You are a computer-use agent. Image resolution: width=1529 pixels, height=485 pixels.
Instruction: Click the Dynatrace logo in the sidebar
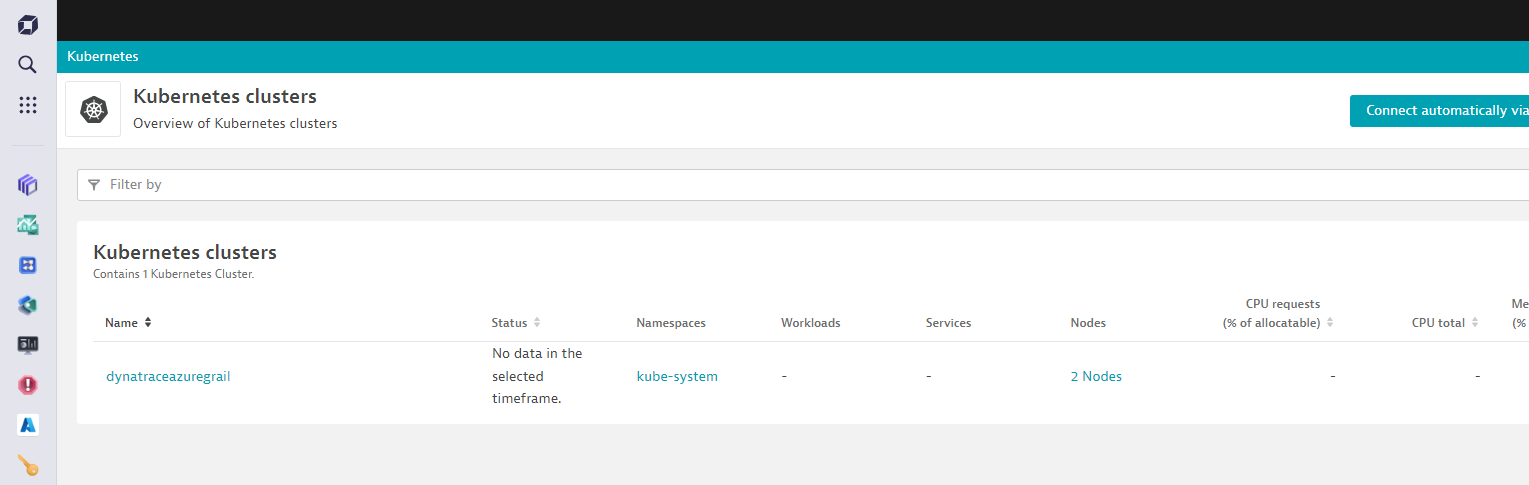(x=28, y=25)
